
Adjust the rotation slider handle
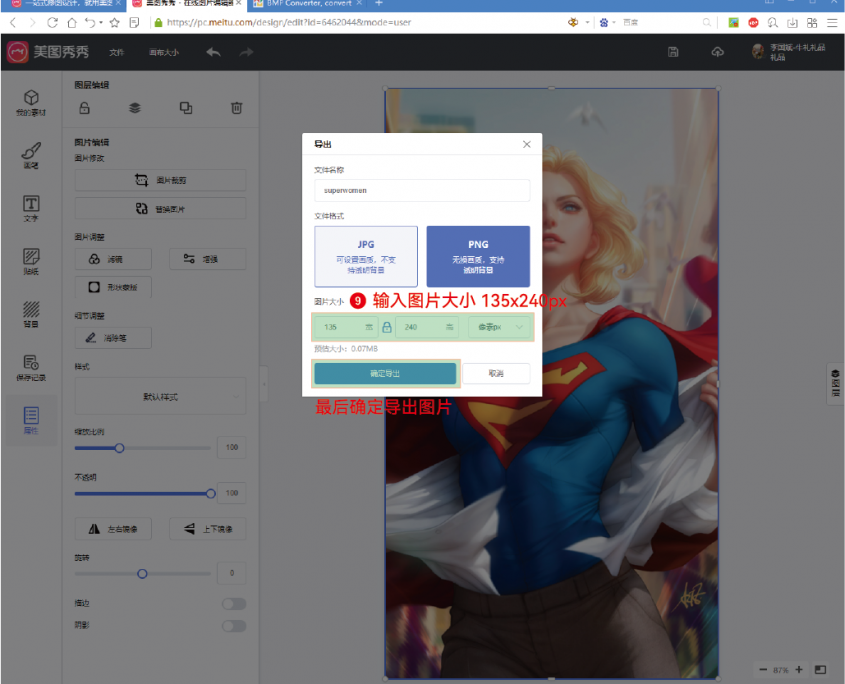(x=142, y=574)
